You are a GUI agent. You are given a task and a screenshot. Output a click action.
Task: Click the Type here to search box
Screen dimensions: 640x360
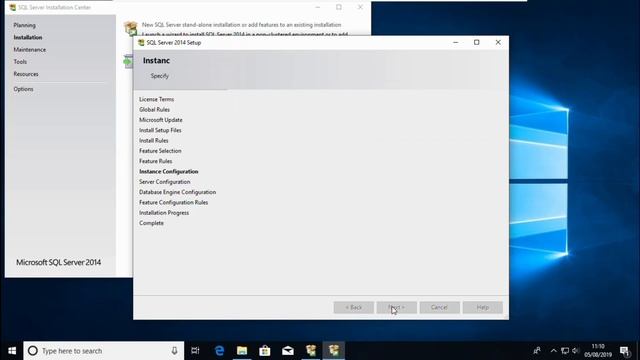(104, 351)
